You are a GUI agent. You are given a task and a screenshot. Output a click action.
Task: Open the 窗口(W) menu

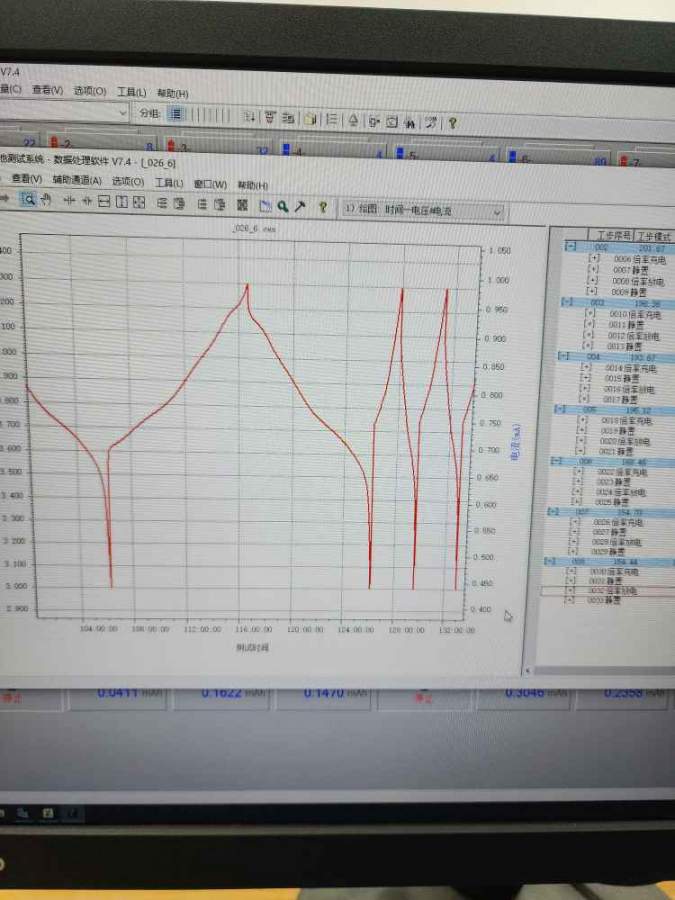[210, 184]
